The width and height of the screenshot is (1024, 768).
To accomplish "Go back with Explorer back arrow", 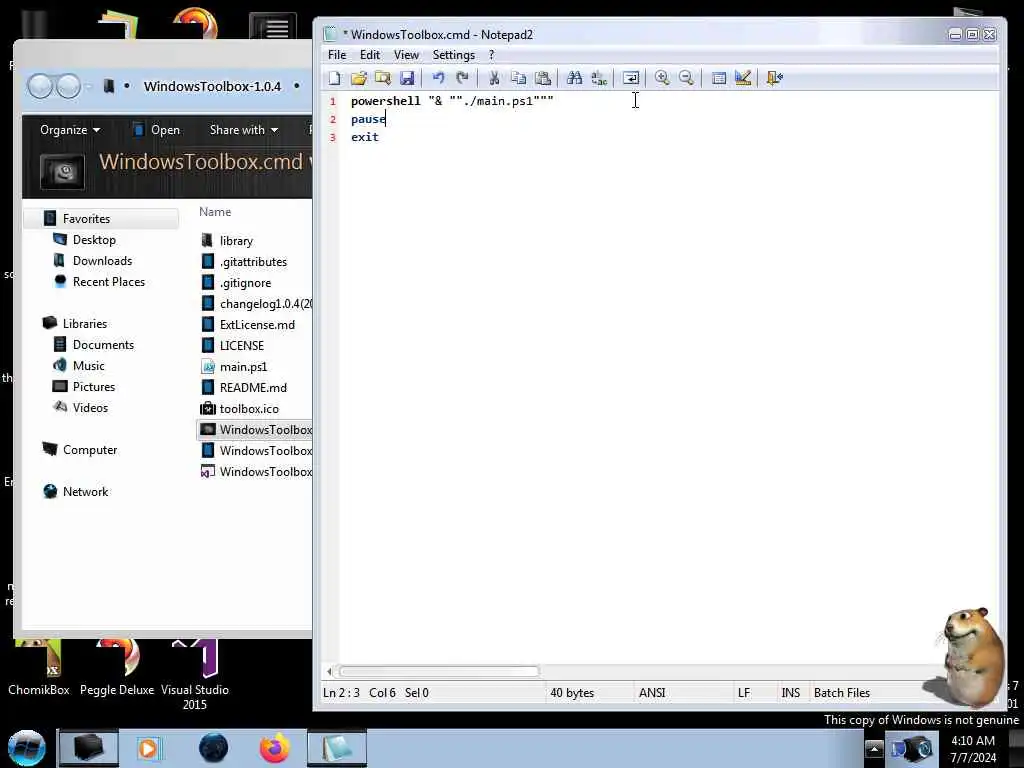I will tap(40, 86).
